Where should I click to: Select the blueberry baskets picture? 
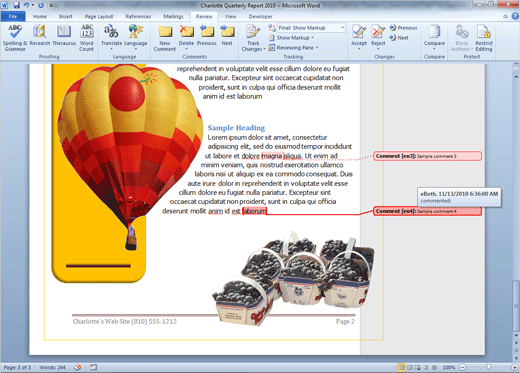point(293,277)
